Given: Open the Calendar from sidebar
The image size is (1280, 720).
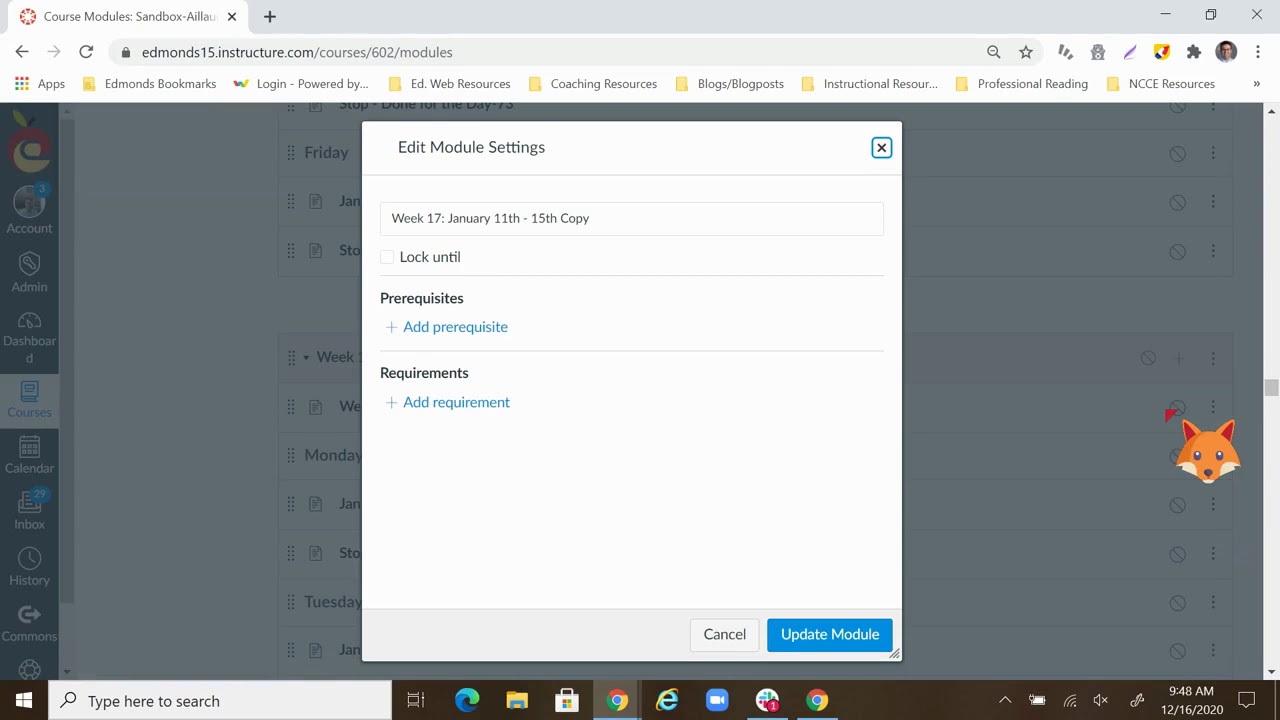Looking at the screenshot, I should click(29, 454).
